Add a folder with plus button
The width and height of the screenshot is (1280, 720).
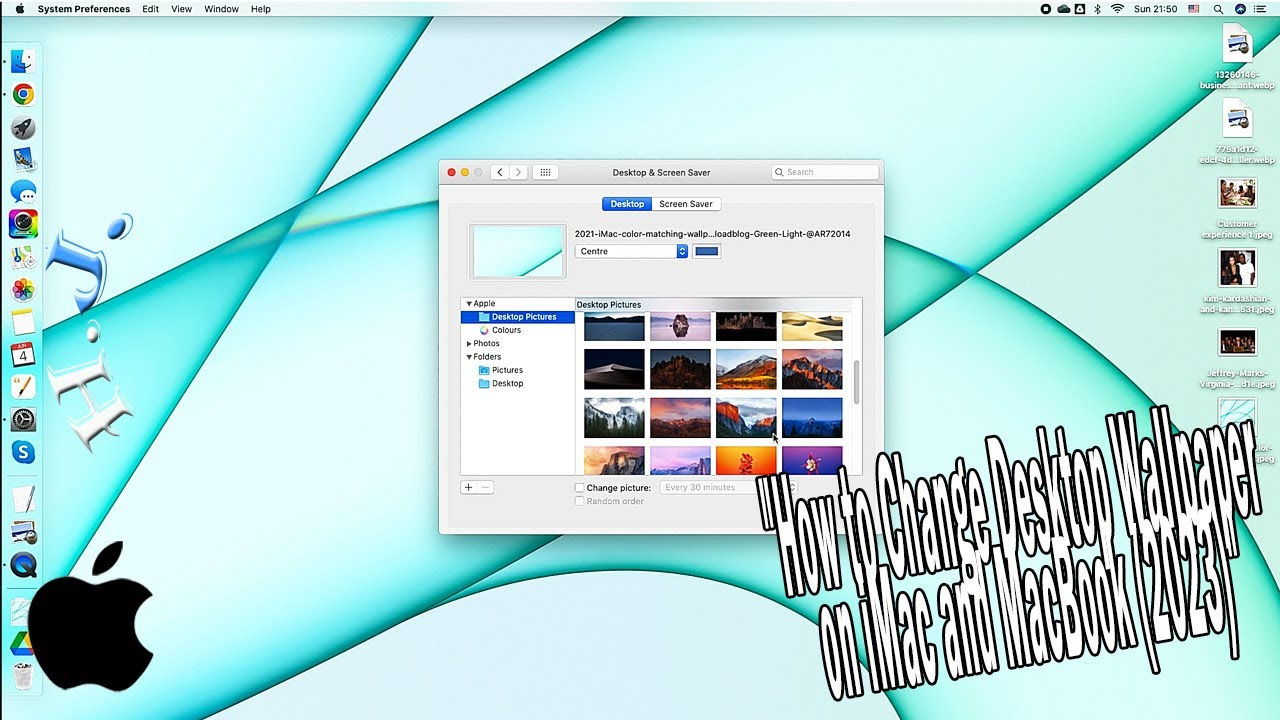468,487
